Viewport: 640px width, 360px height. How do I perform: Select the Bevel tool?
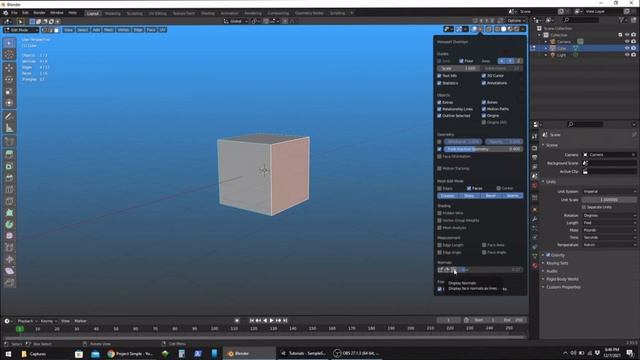pyautogui.click(x=9, y=178)
